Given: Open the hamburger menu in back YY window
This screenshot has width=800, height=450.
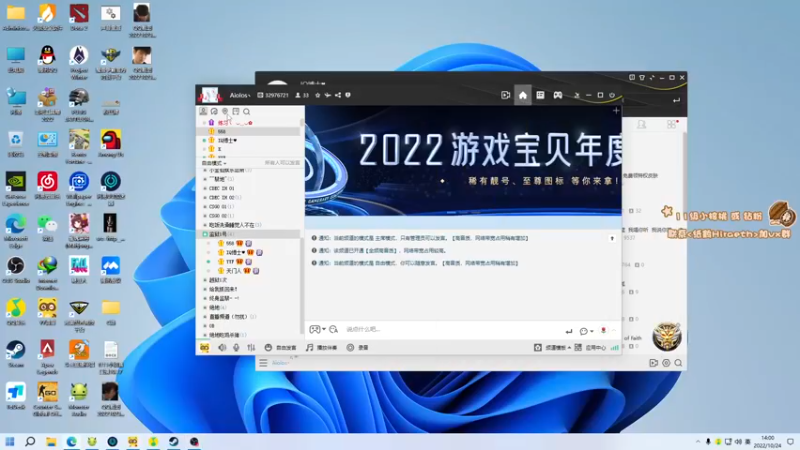Looking at the screenshot, I should (x=263, y=363).
